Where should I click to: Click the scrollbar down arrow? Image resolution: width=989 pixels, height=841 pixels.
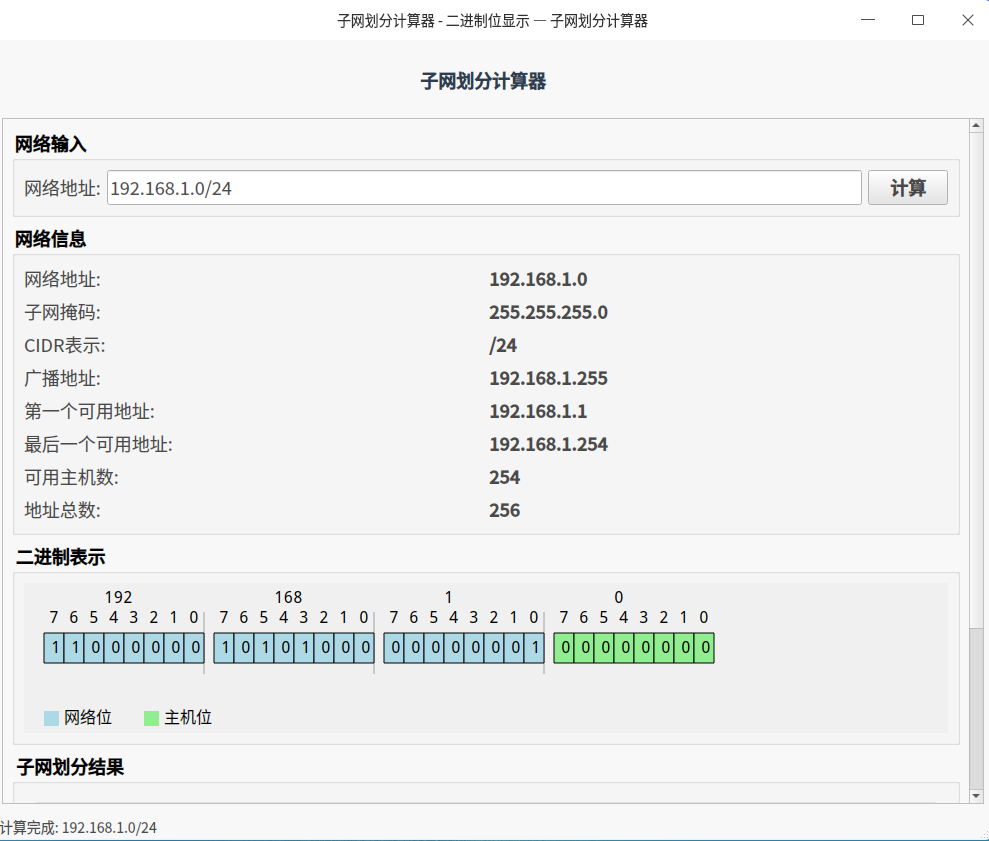pos(976,796)
